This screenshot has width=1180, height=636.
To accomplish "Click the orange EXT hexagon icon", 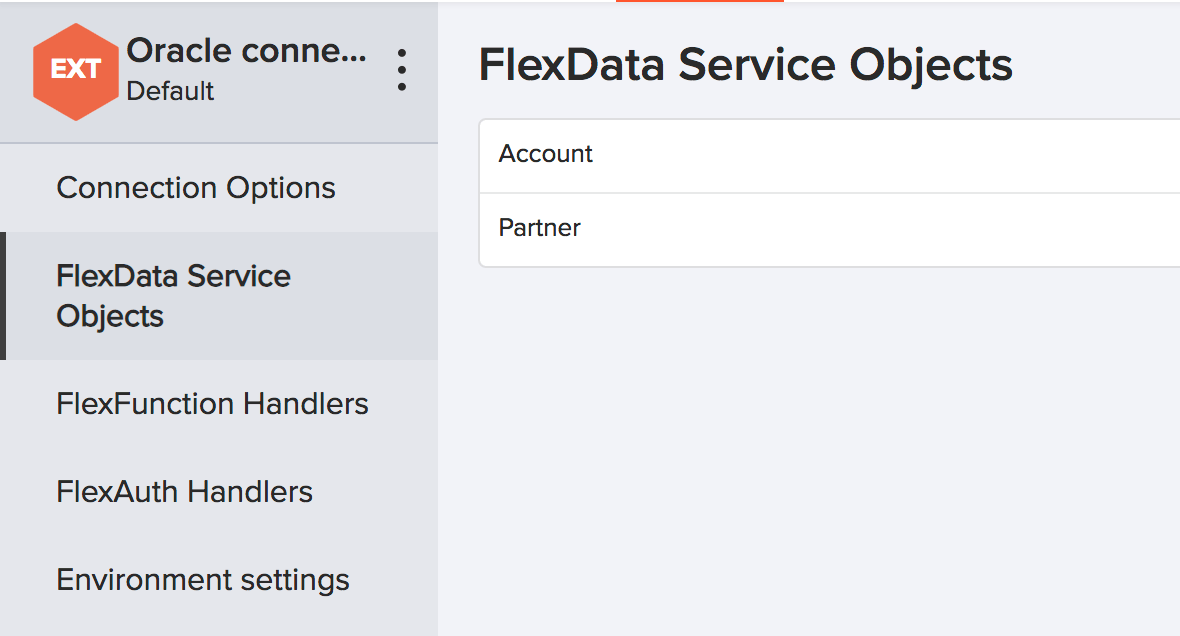I will click(x=75, y=70).
